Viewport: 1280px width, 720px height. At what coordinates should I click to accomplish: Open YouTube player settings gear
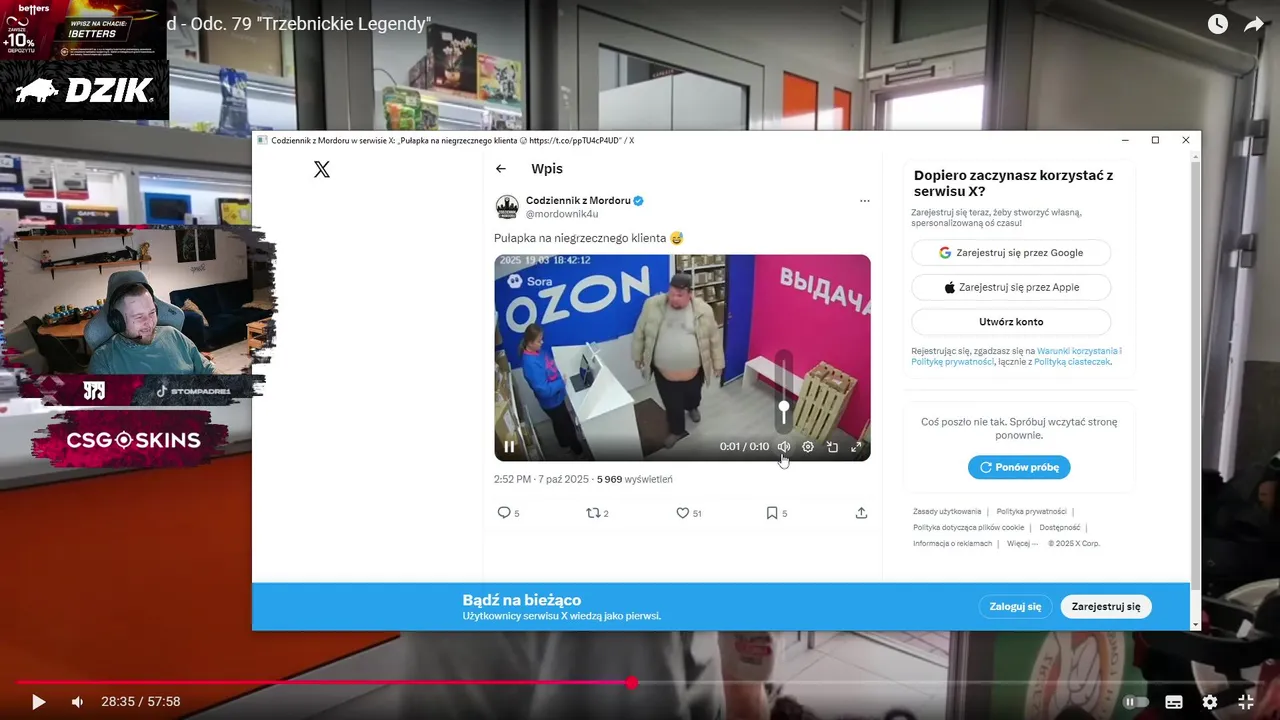1210,702
